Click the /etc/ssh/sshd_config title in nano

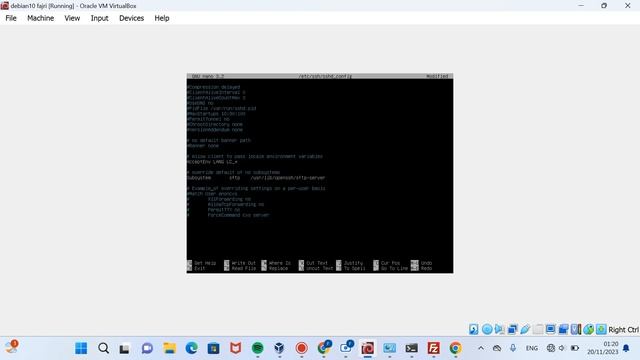(x=325, y=76)
